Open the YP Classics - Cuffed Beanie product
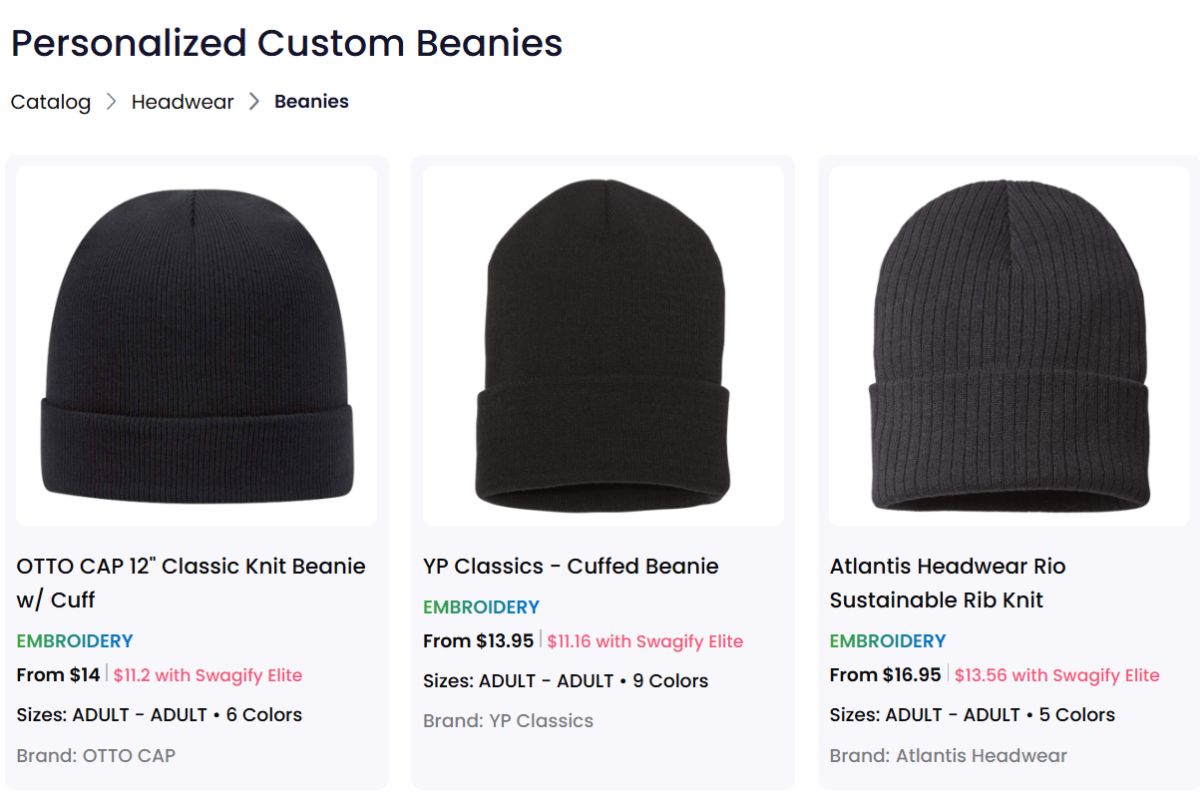 coord(571,566)
